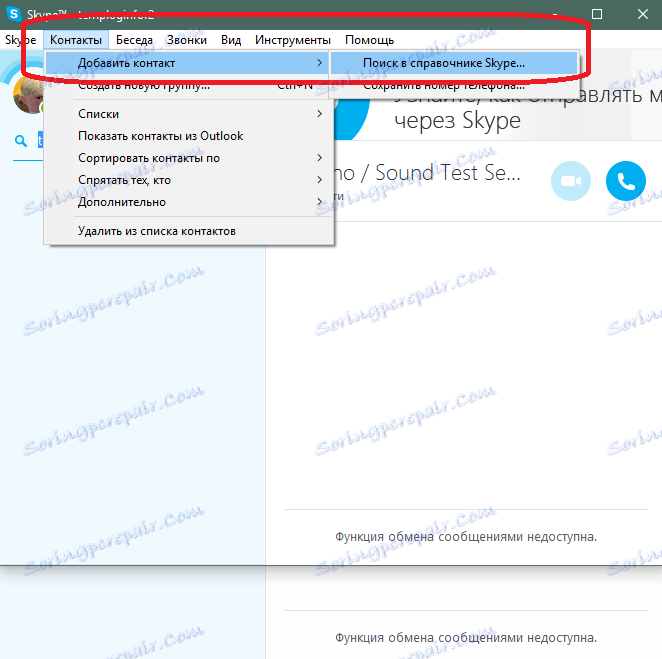Open the Skype menu in menu bar
This screenshot has height=659, width=662.
20,40
